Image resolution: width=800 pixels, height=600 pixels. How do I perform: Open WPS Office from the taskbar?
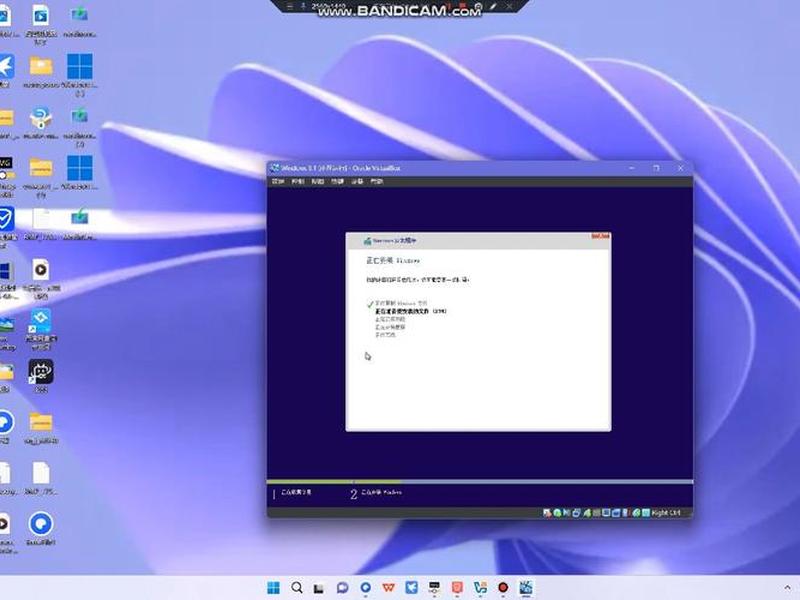388,588
